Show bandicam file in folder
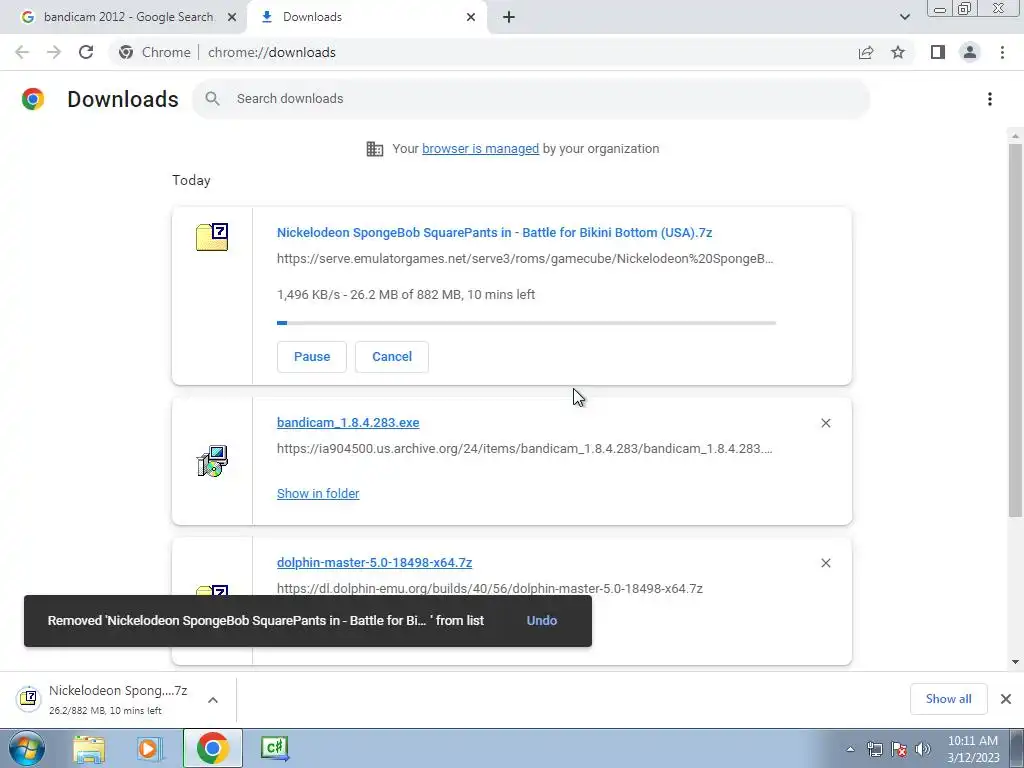 click(318, 494)
